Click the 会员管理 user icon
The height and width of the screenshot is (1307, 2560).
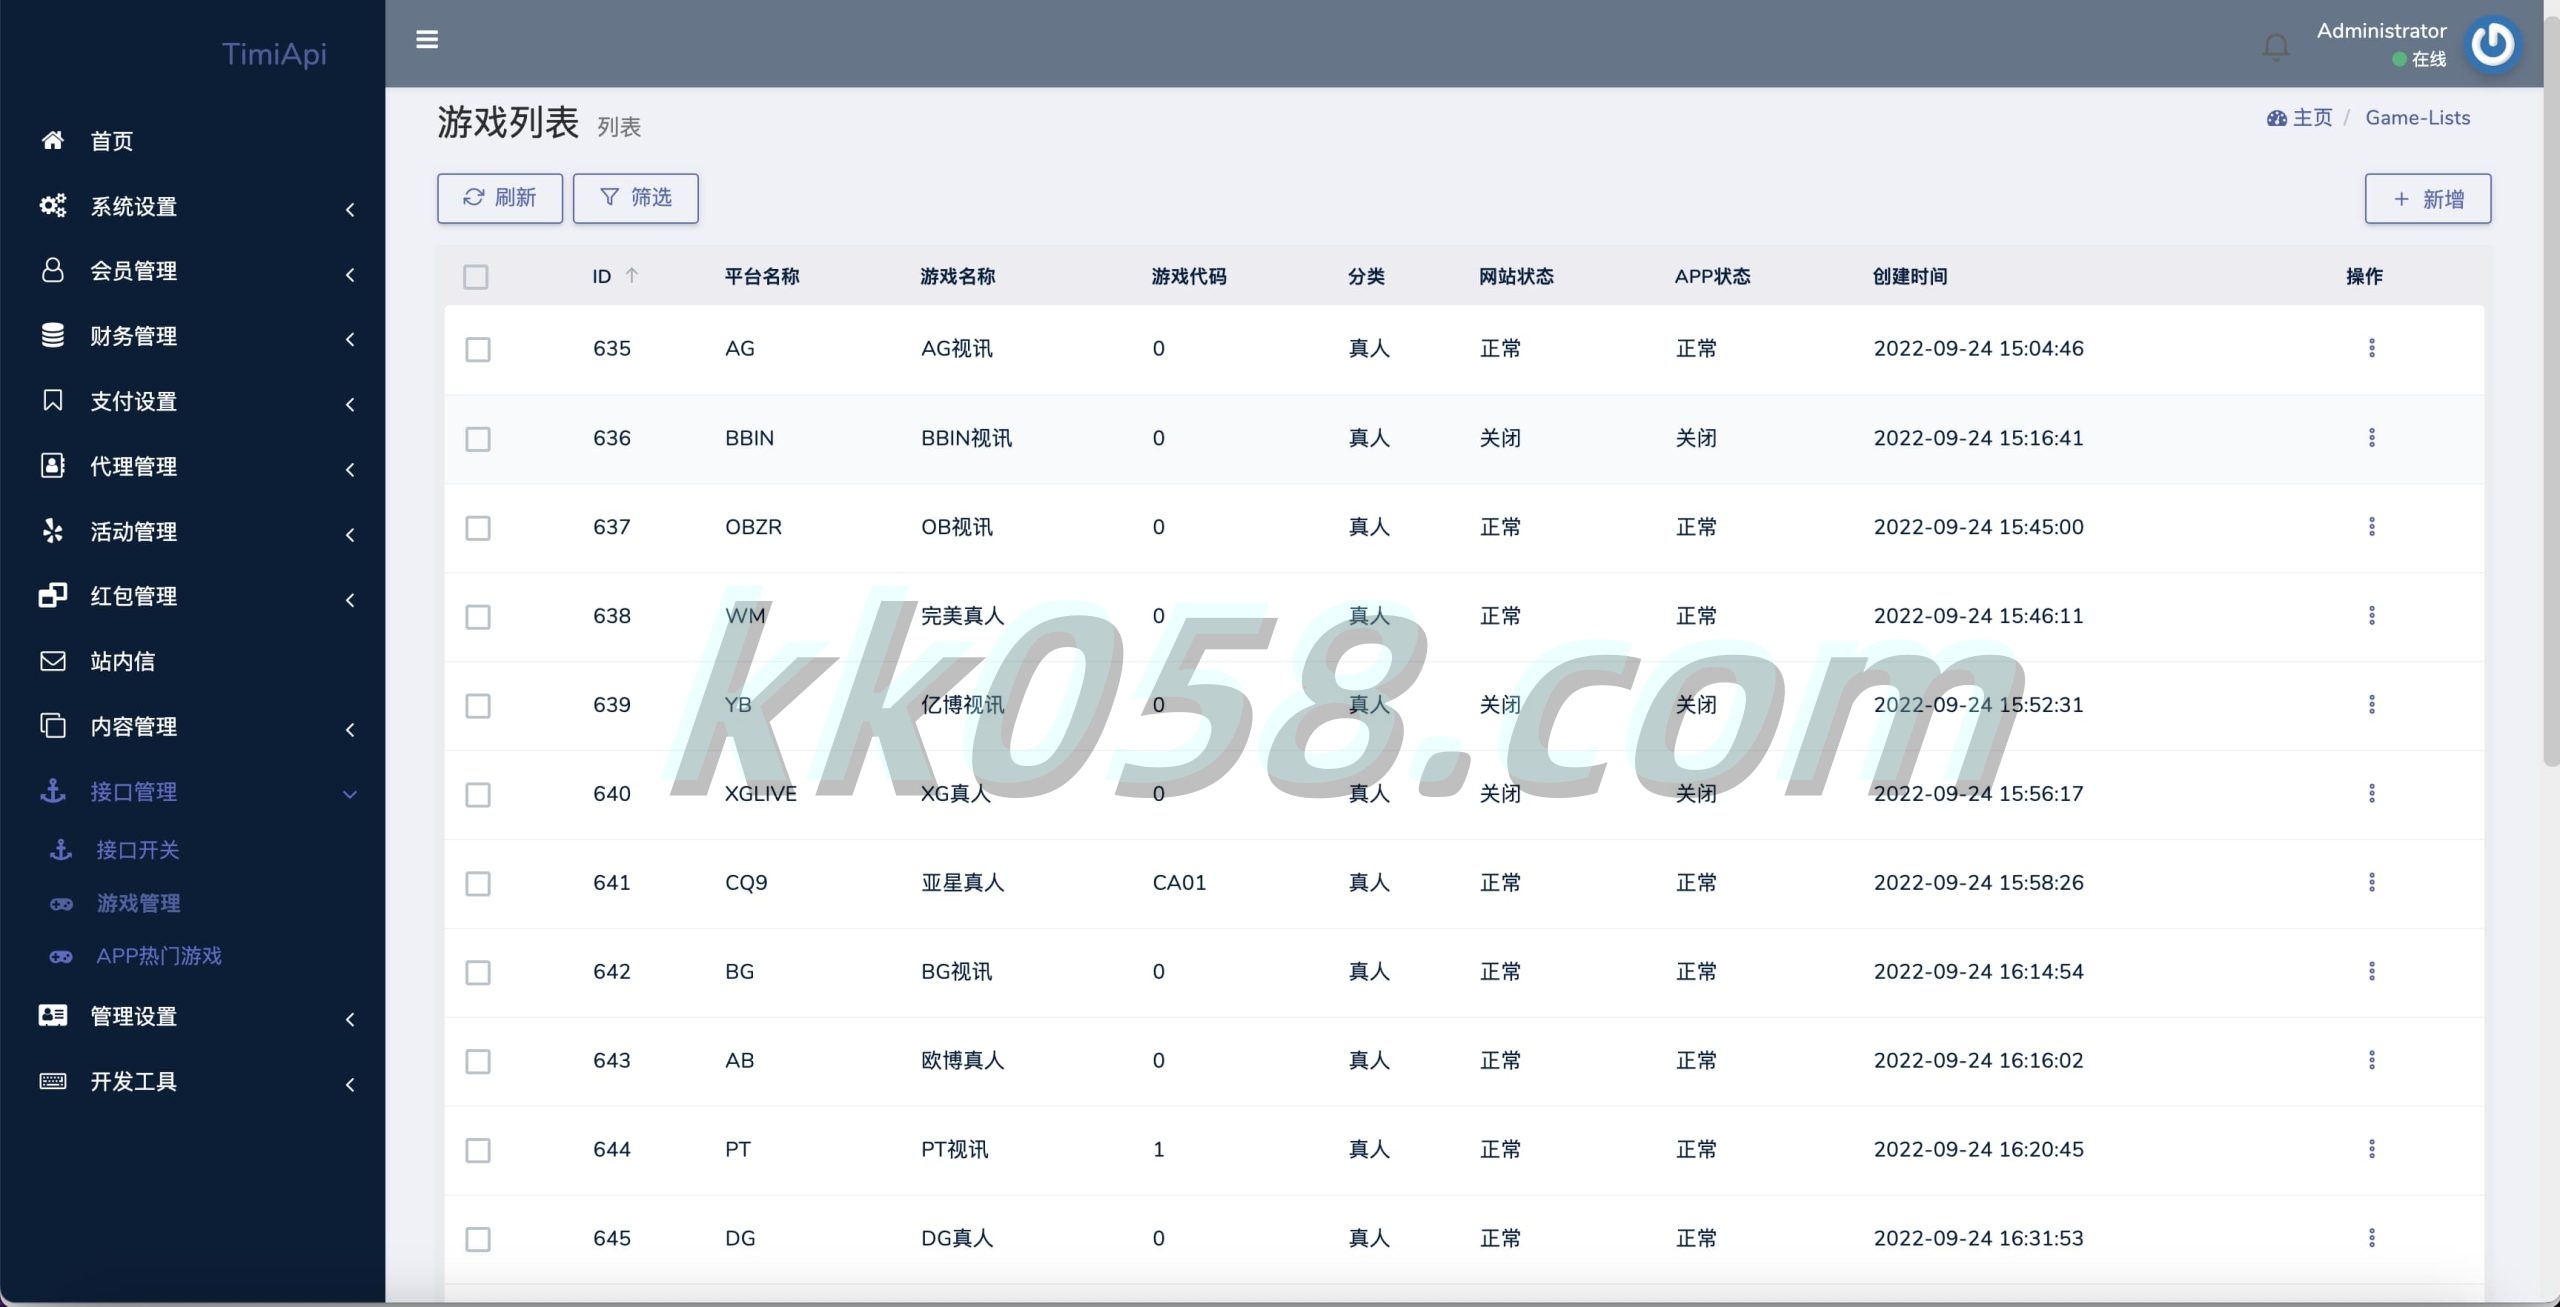coord(53,270)
